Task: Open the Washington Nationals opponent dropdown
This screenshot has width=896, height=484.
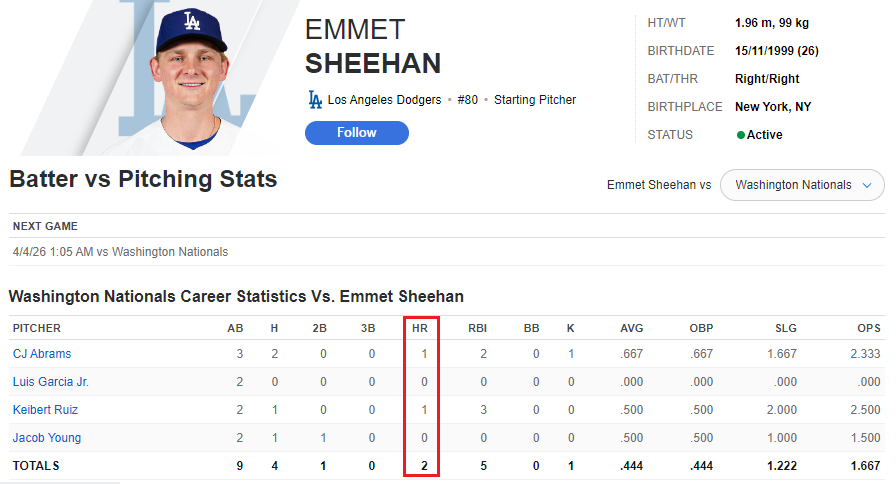Action: click(x=802, y=185)
